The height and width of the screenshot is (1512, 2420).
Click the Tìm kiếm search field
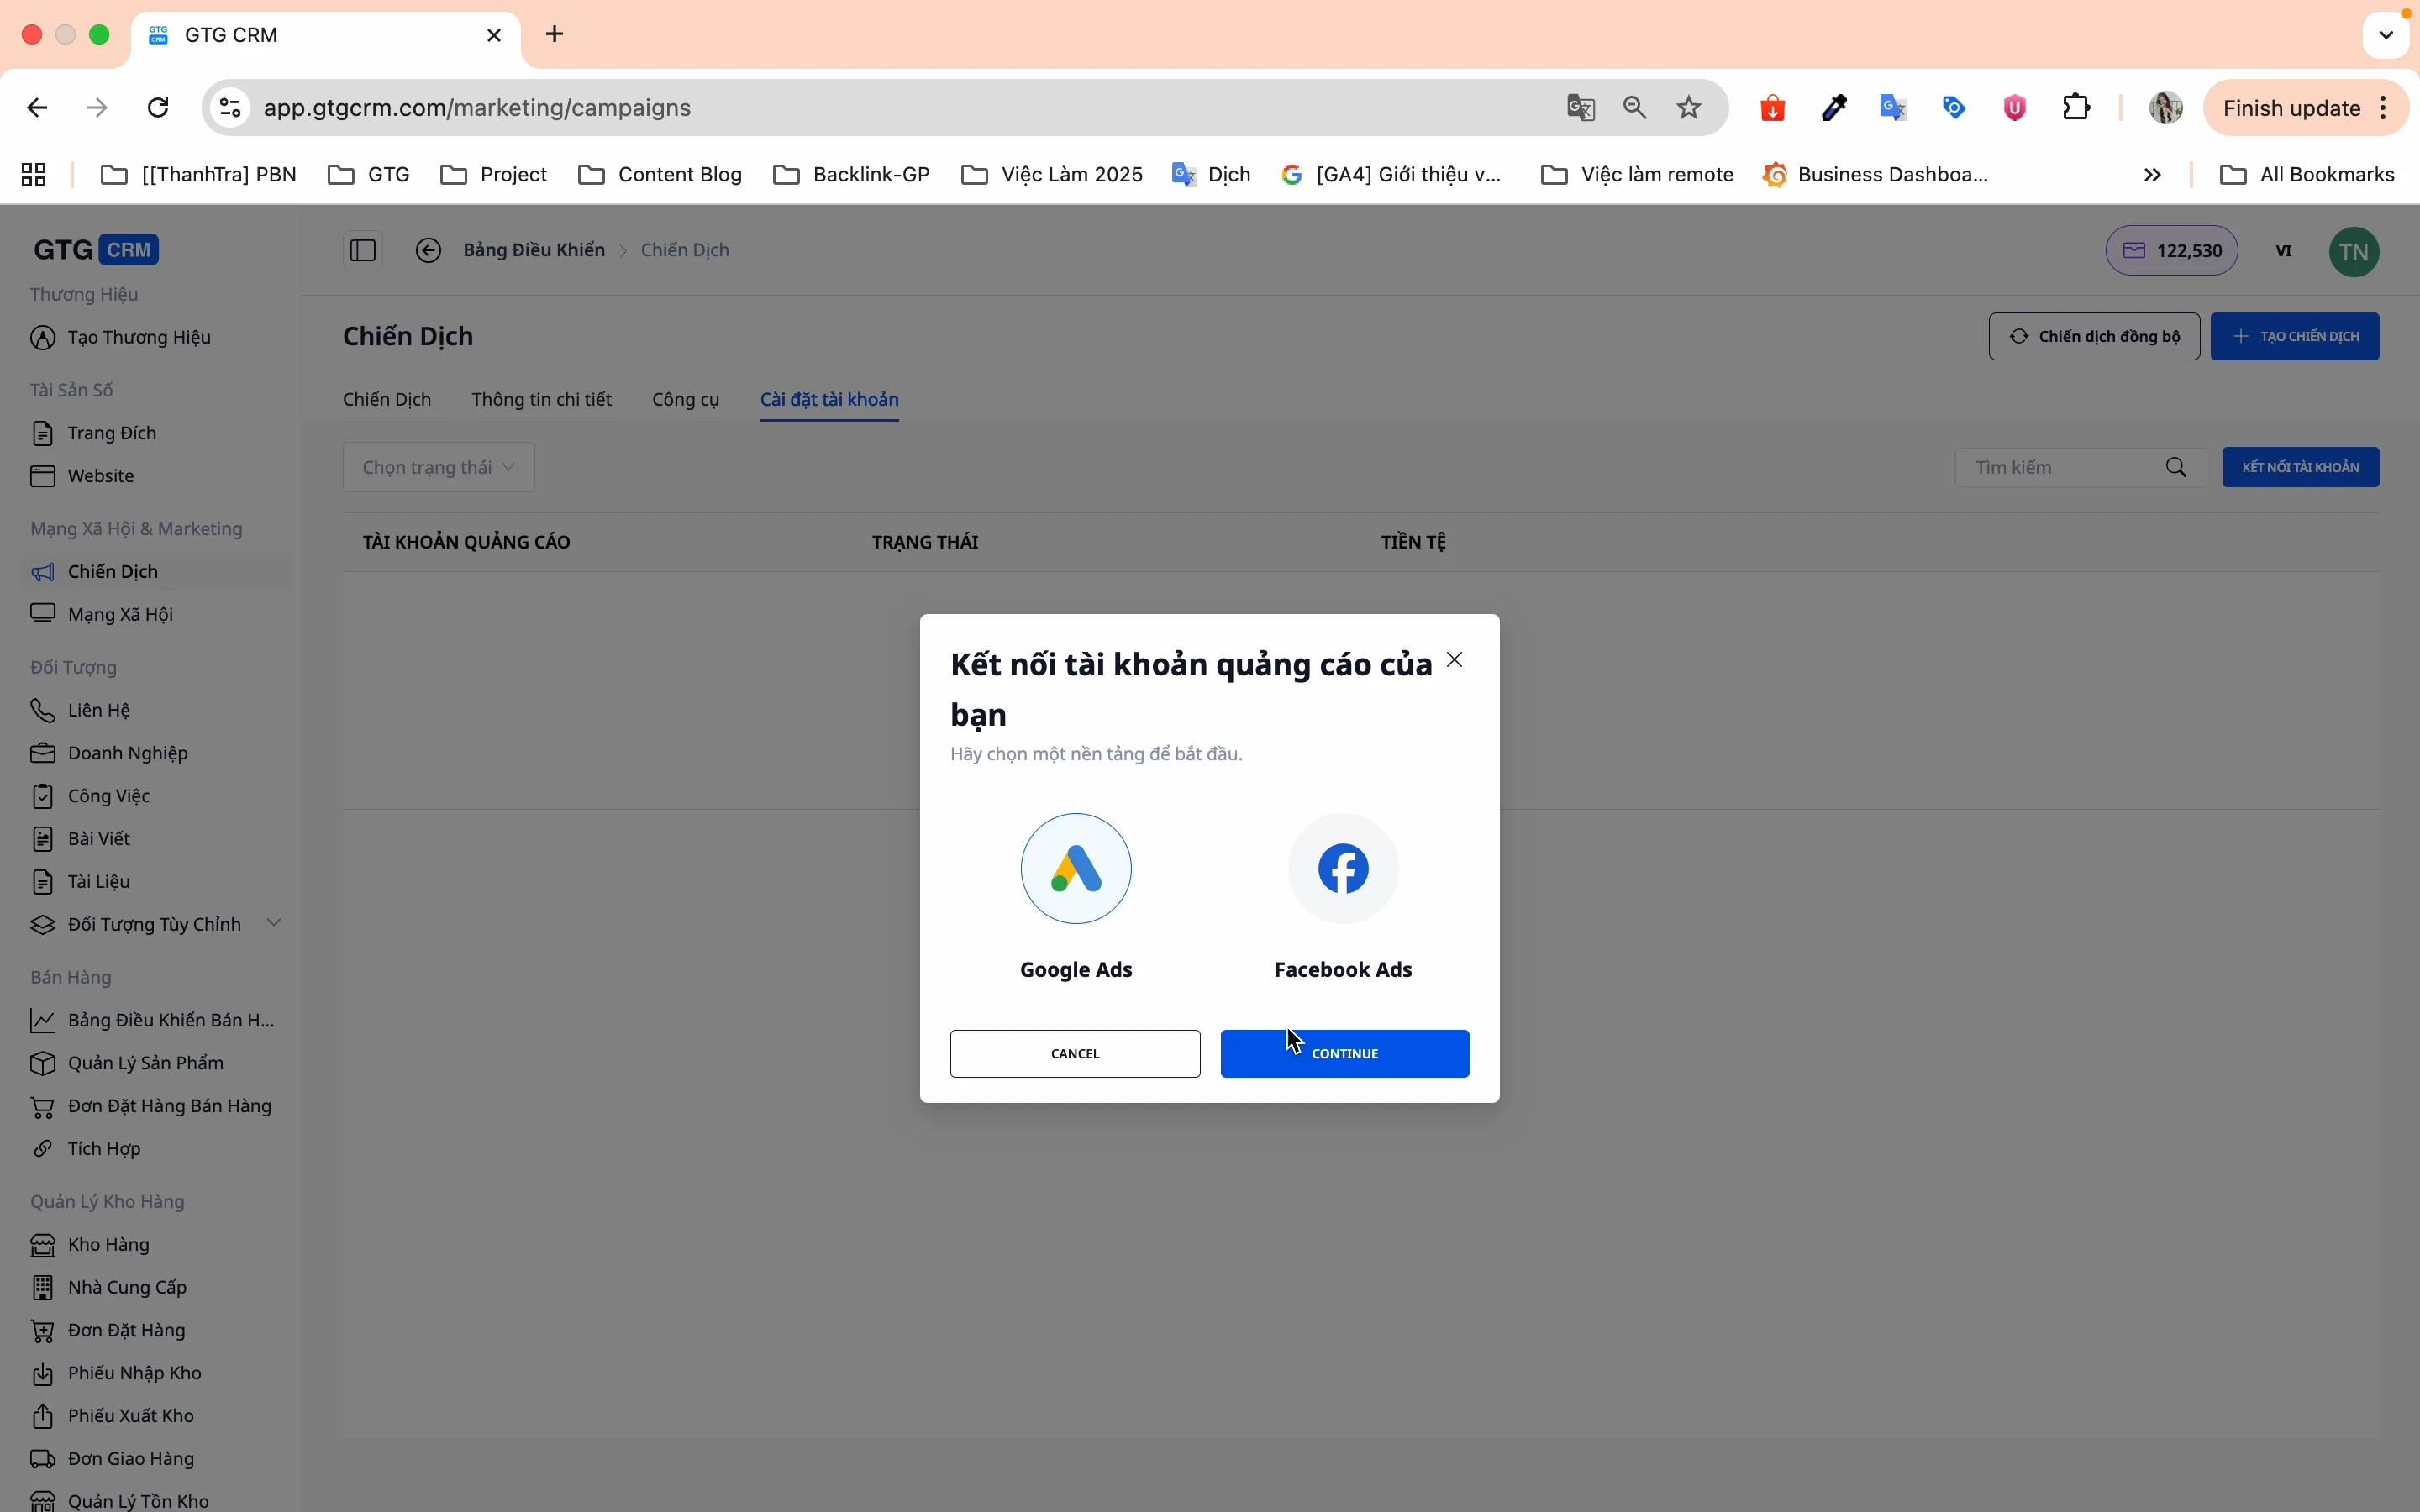pyautogui.click(x=2060, y=467)
